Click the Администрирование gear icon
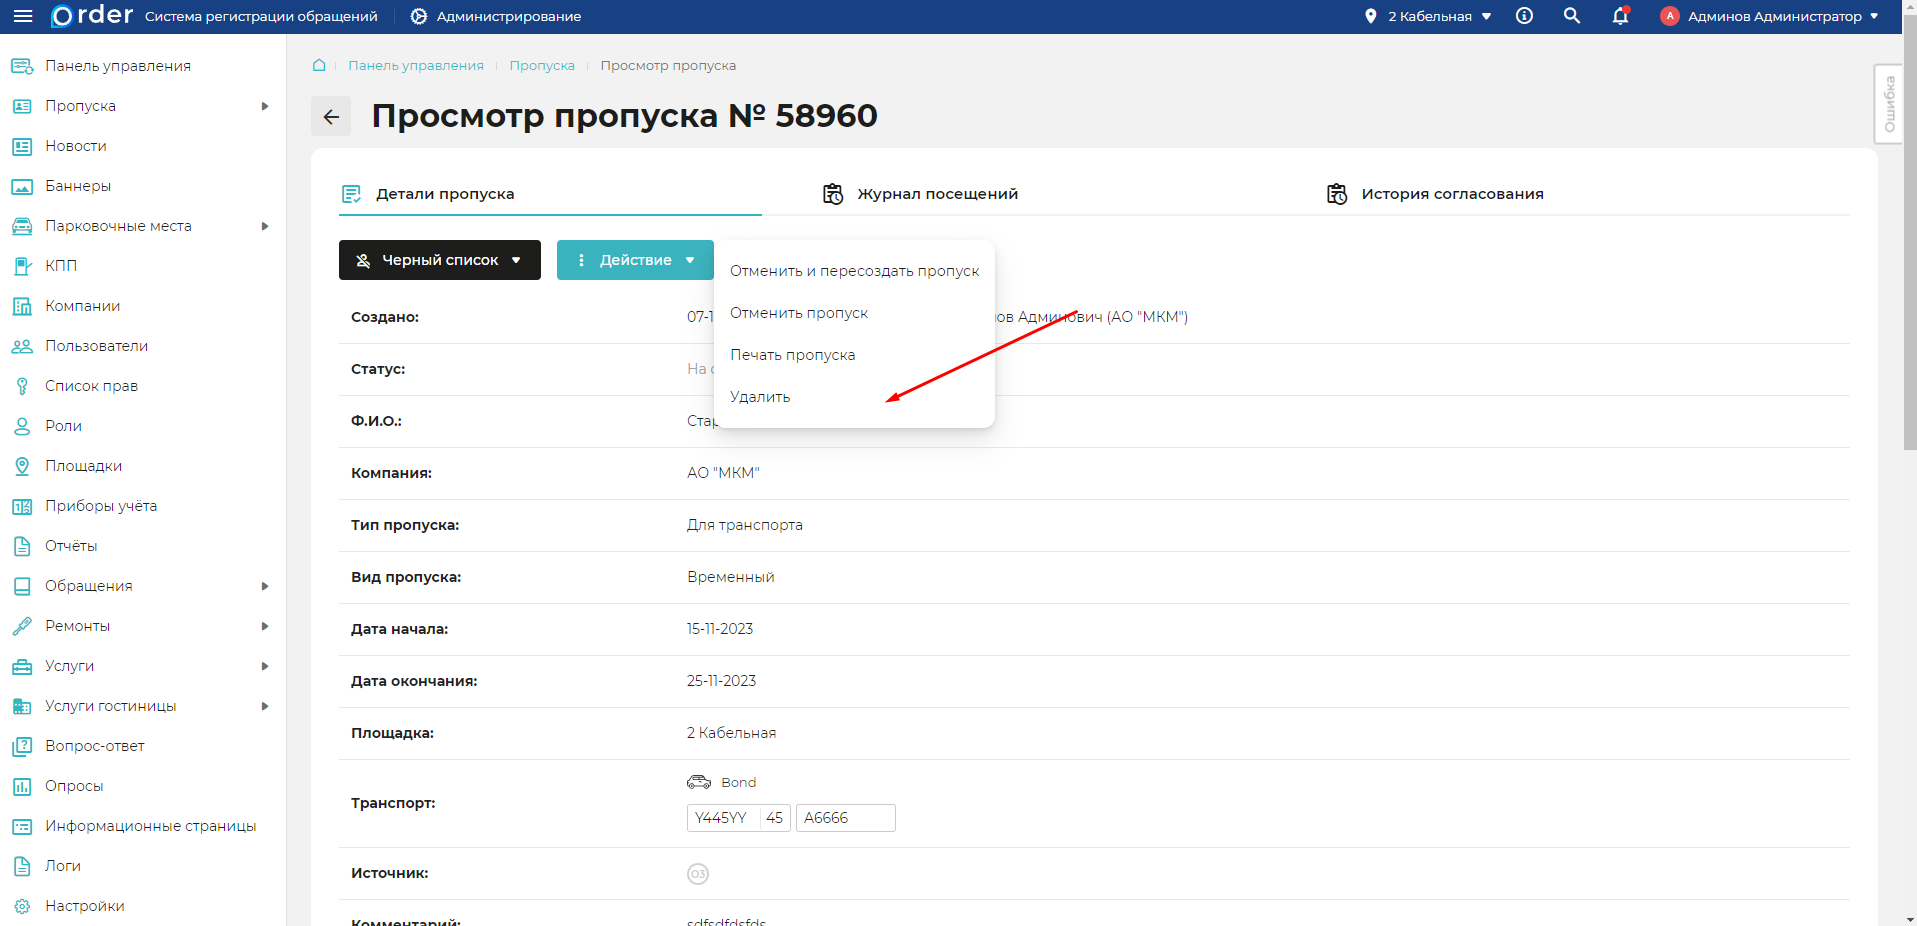The width and height of the screenshot is (1917, 926). click(x=419, y=16)
